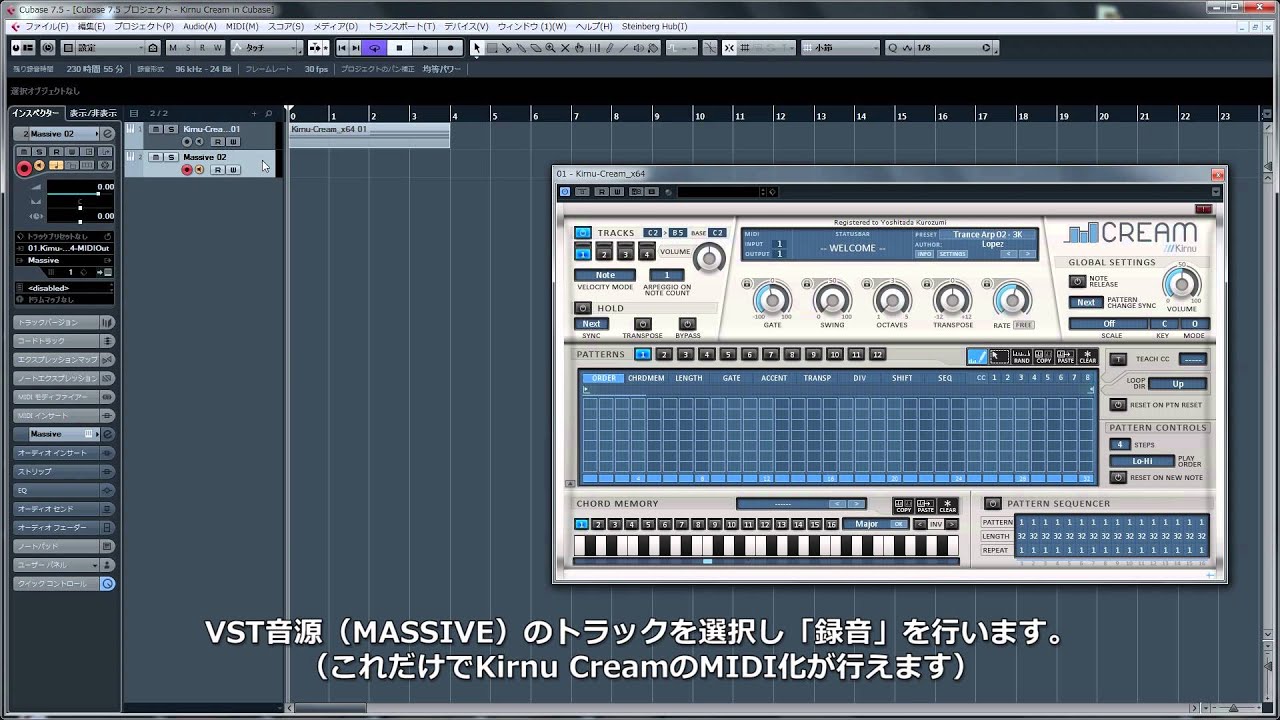1280x720 pixels.
Task: Select the LENGTH tab in pattern editor
Action: point(688,378)
